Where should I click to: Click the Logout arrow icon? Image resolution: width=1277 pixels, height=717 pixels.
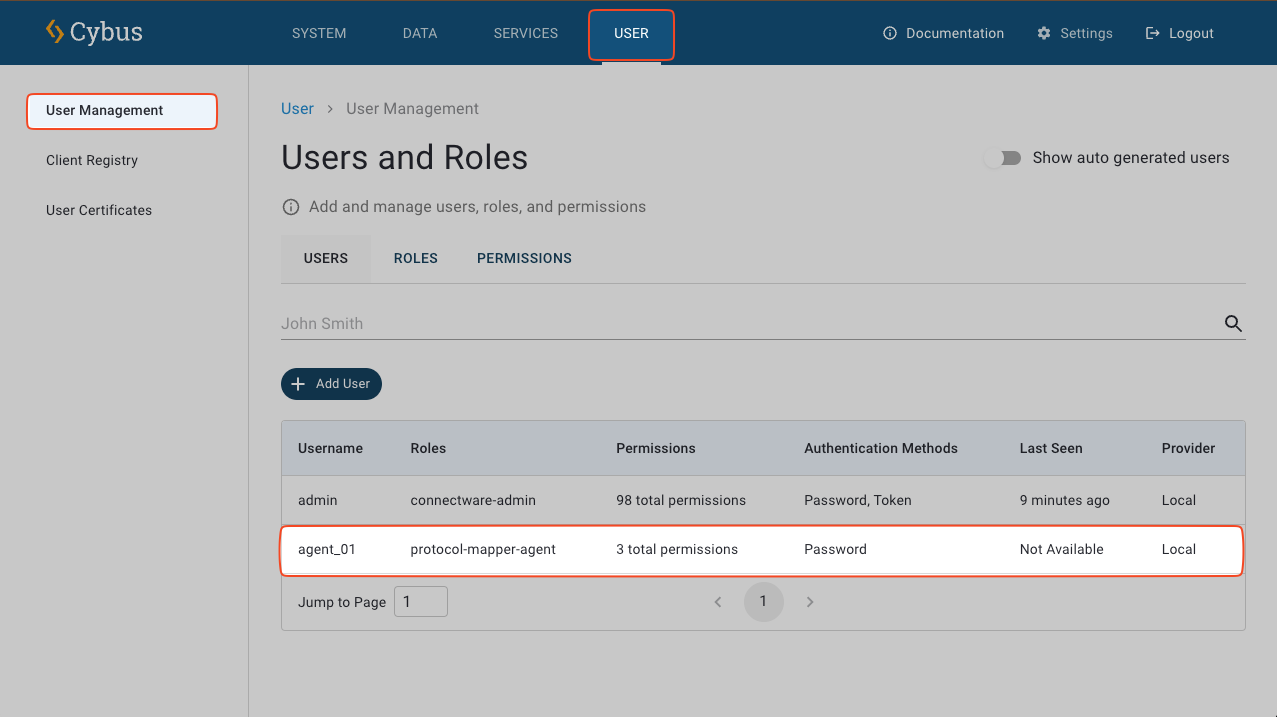[x=1153, y=33]
